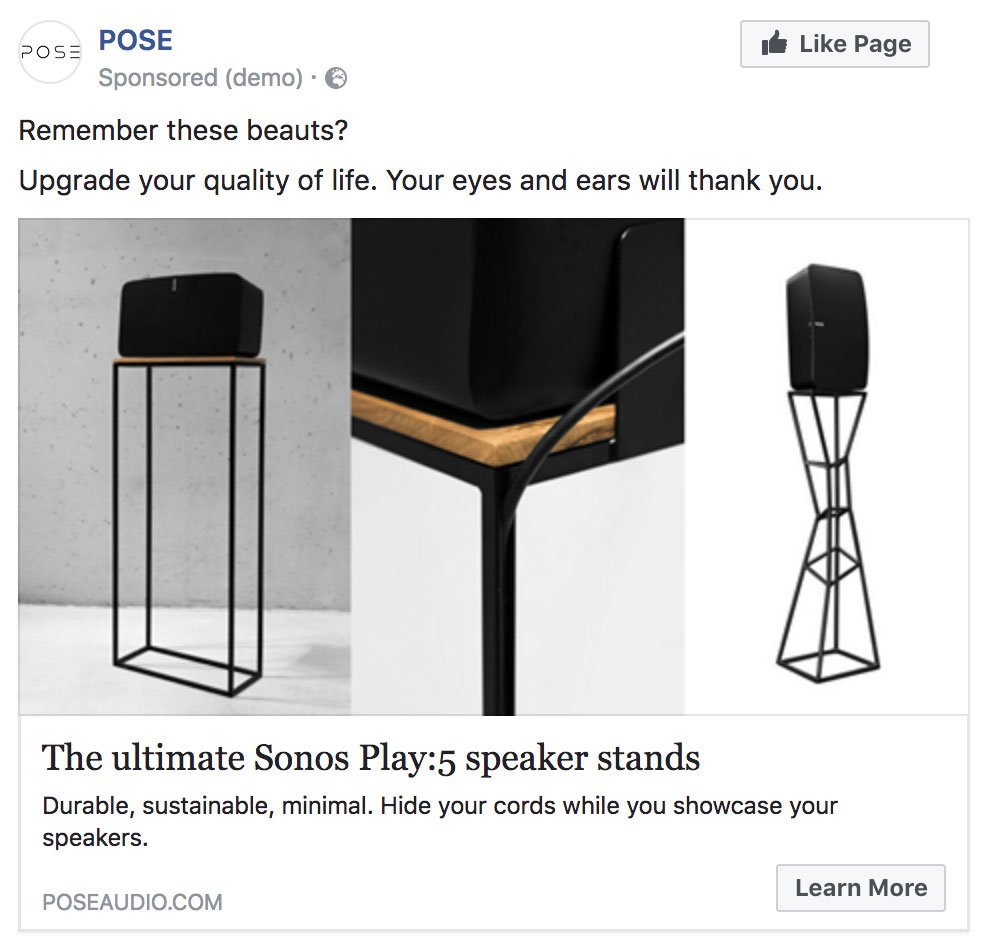Screen dimensions: 990x946
Task: Click the POSE profile logo icon
Action: pos(49,52)
